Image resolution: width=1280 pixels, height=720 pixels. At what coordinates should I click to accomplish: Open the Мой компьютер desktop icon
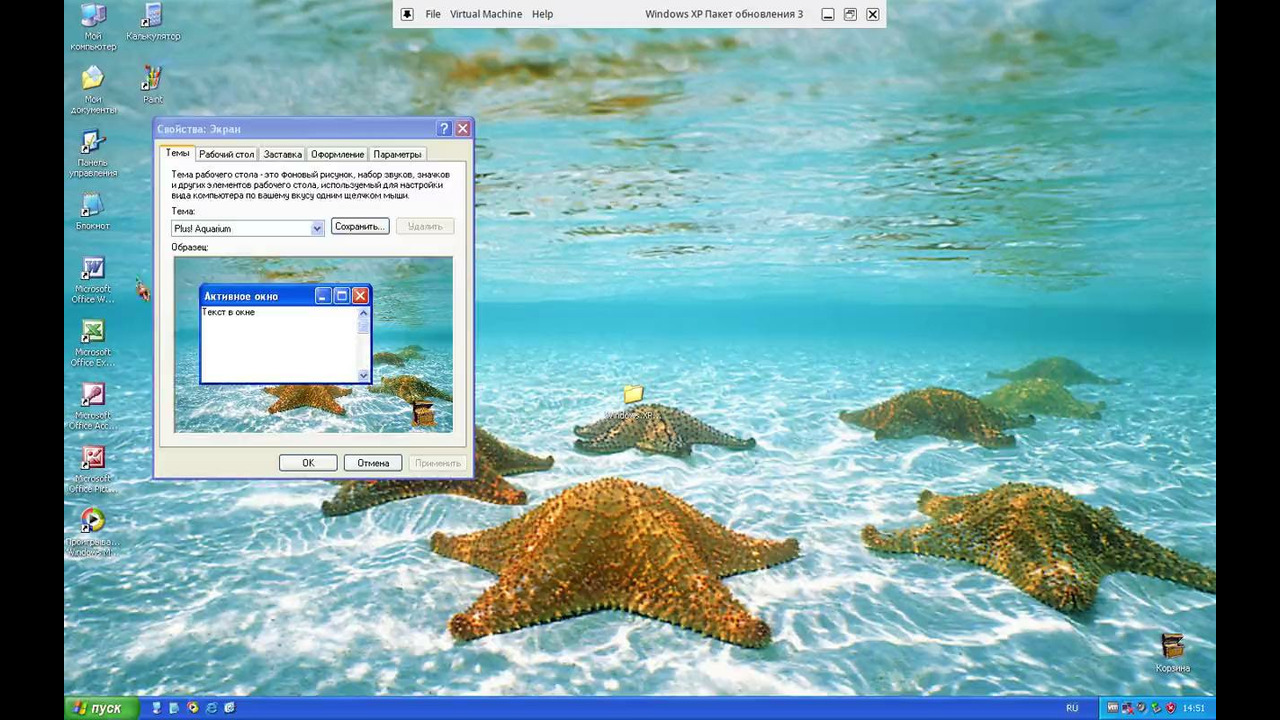(93, 18)
